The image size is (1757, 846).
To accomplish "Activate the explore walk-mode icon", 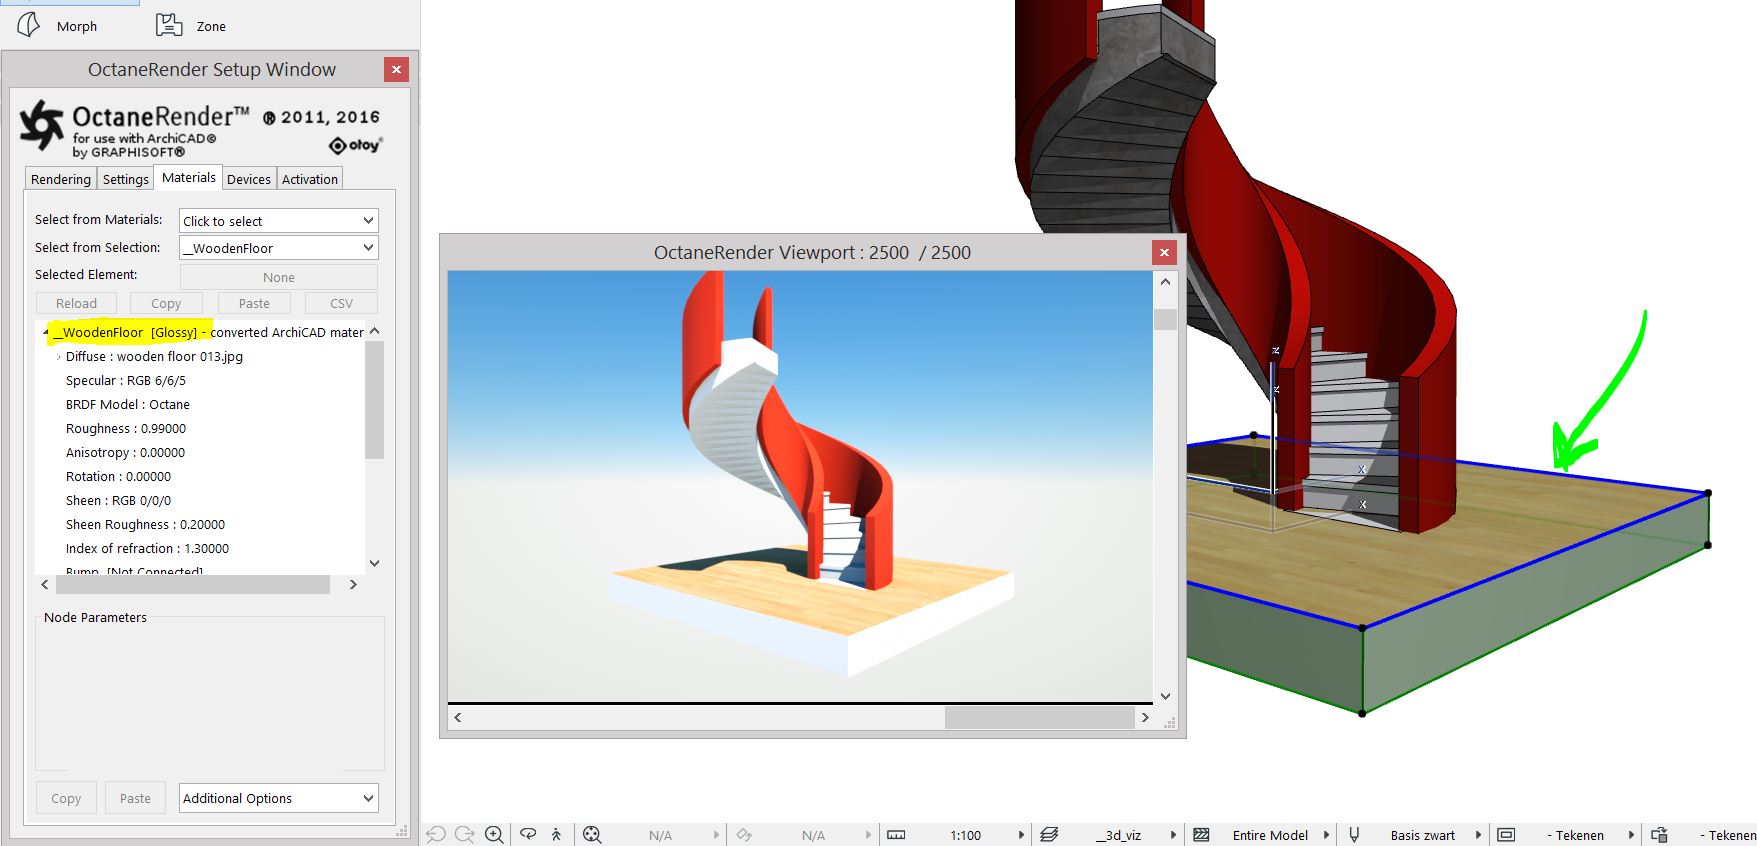I will click(556, 835).
